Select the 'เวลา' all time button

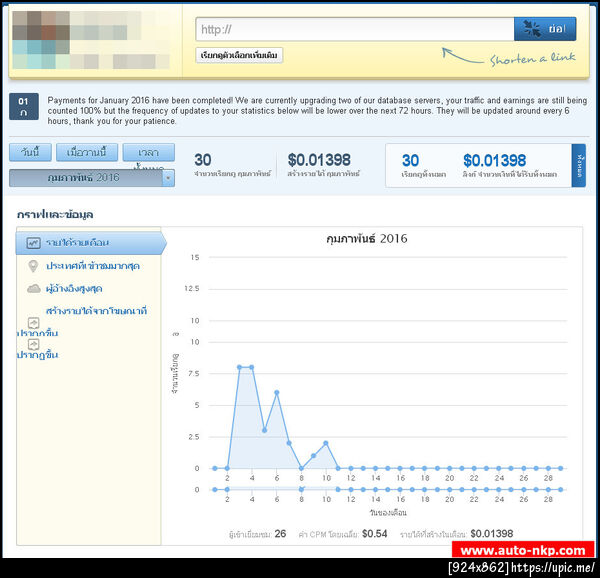tap(148, 152)
